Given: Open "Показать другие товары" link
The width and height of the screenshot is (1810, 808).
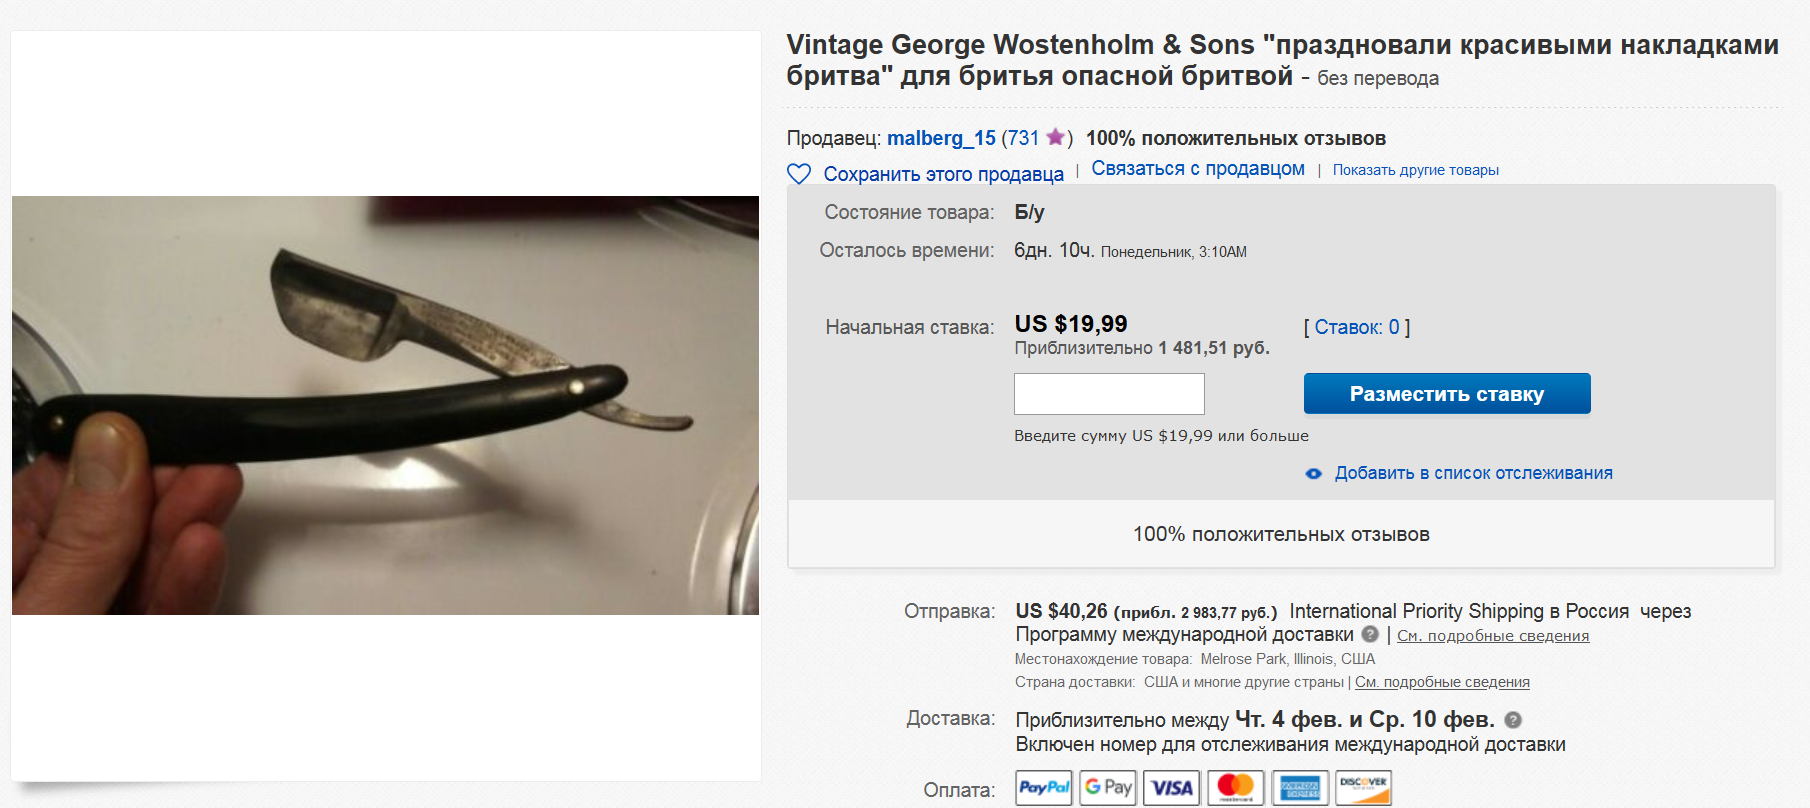Looking at the screenshot, I should 1415,170.
